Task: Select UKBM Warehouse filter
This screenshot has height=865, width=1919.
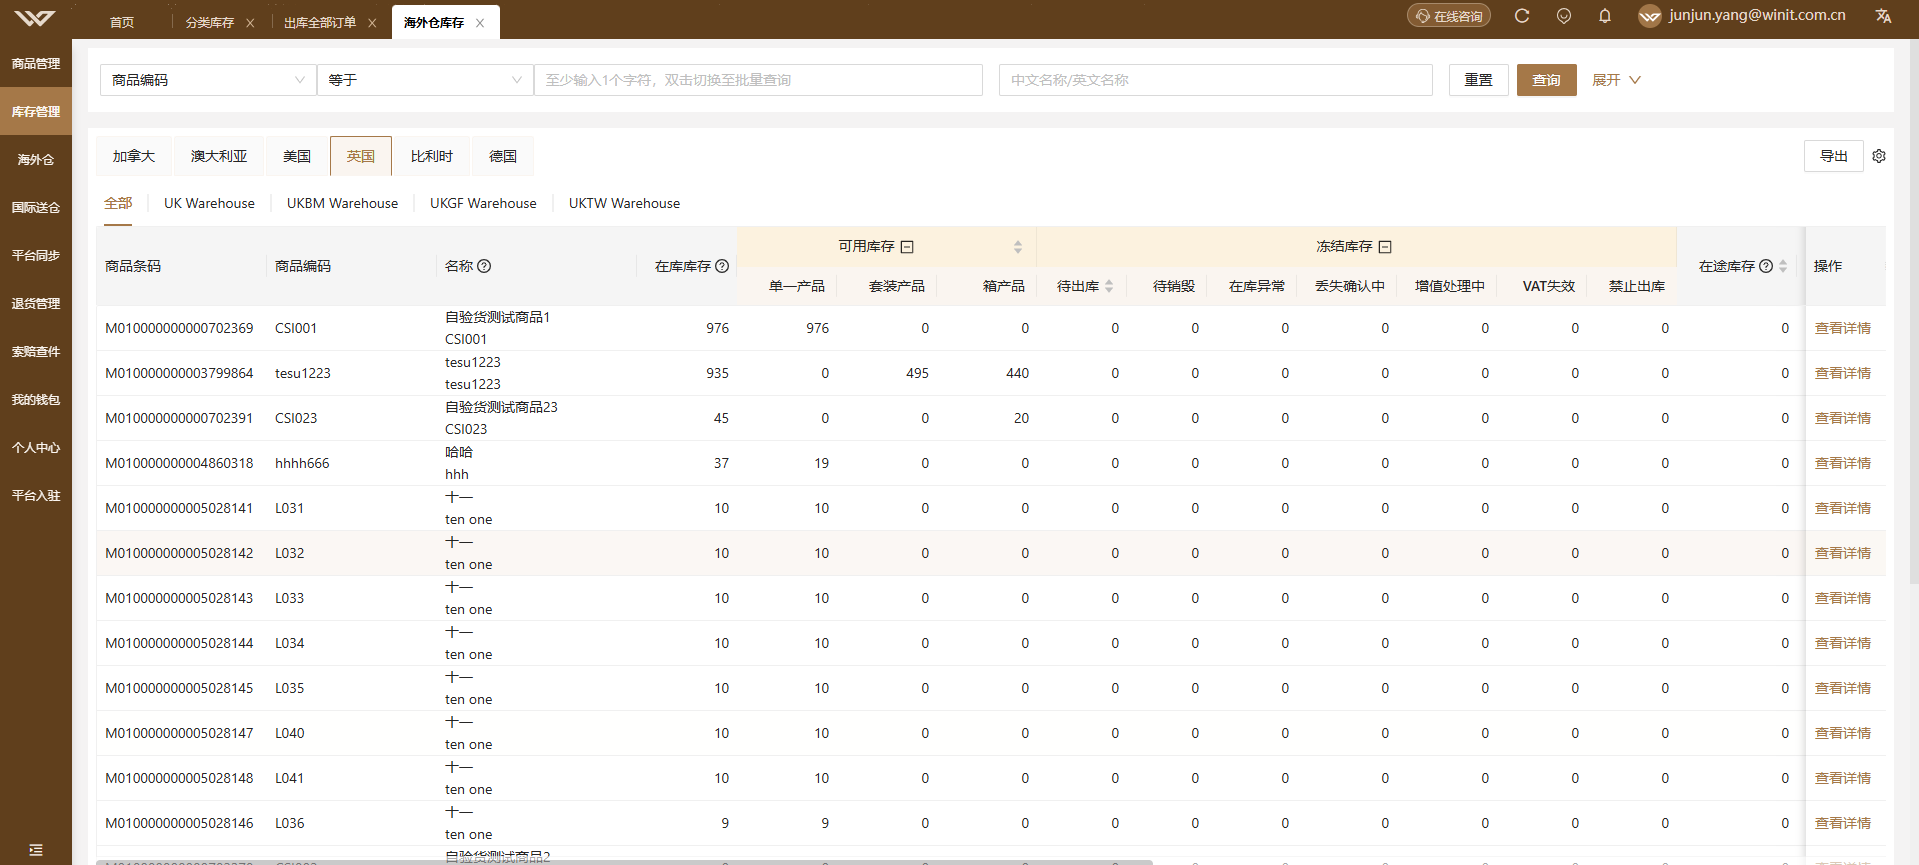Action: 342,203
